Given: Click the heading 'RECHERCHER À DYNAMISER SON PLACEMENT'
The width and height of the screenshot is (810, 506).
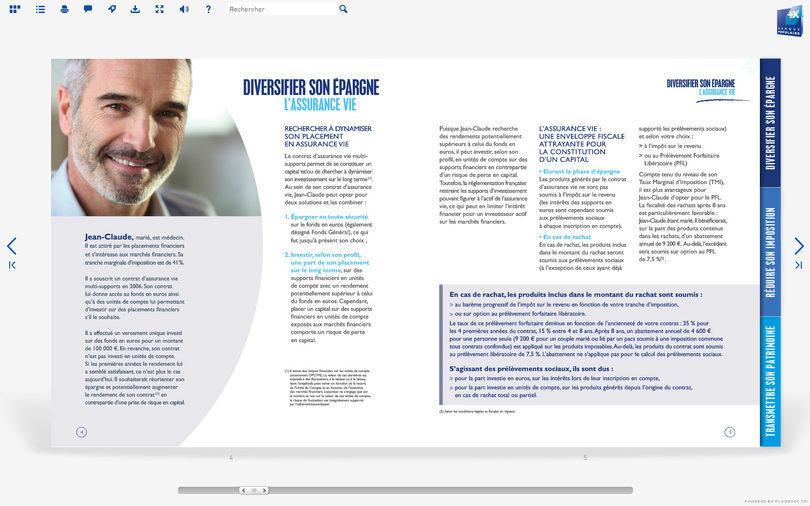Looking at the screenshot, I should 328,132.
